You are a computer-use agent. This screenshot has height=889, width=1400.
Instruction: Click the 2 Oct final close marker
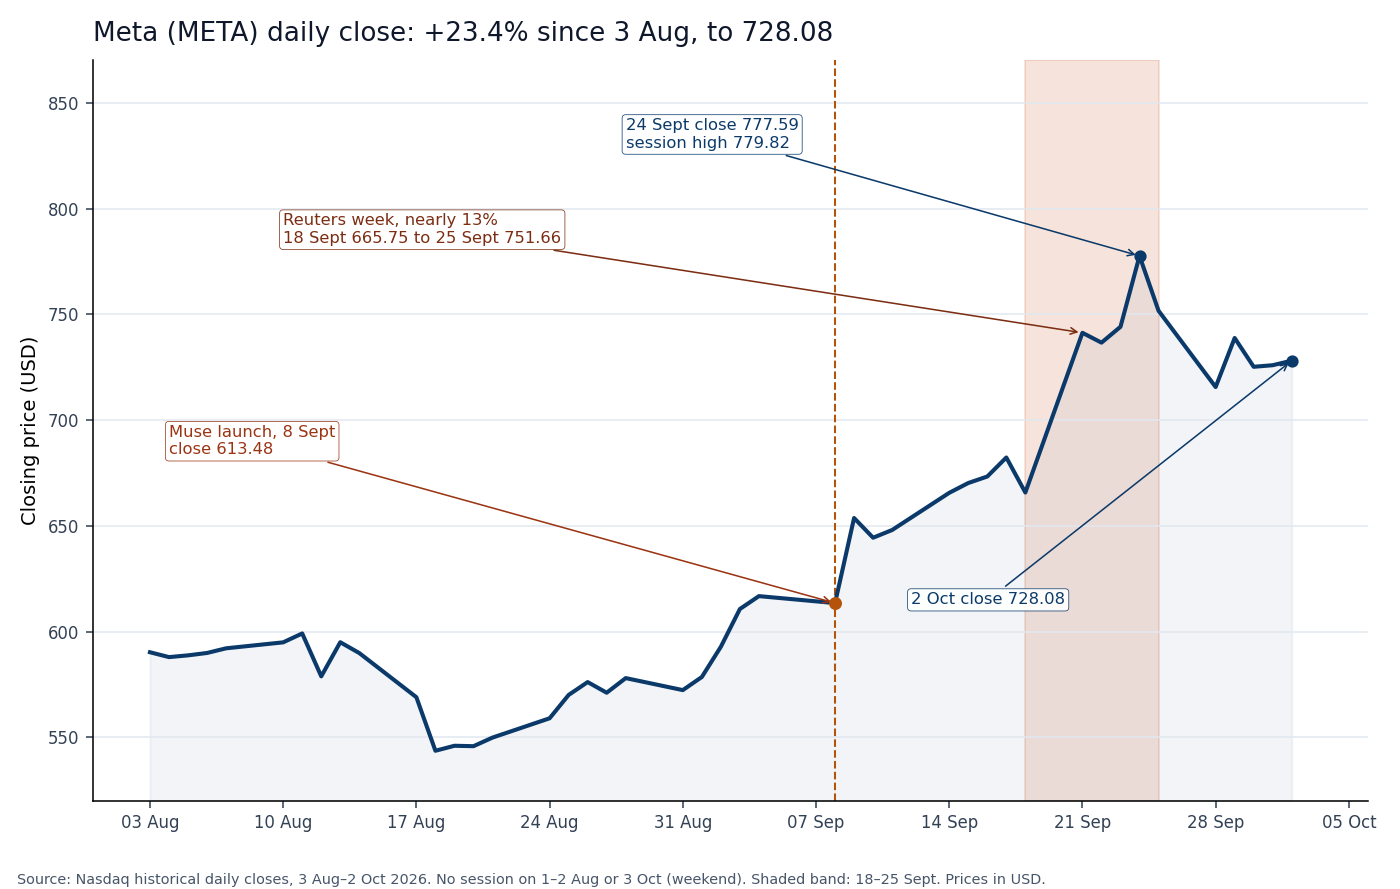[x=1292, y=361]
